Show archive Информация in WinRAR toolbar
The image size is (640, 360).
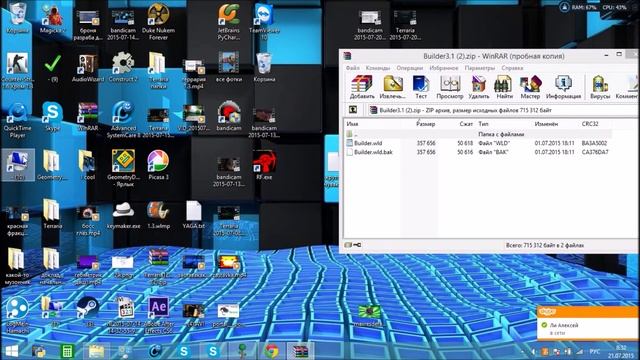(x=563, y=87)
